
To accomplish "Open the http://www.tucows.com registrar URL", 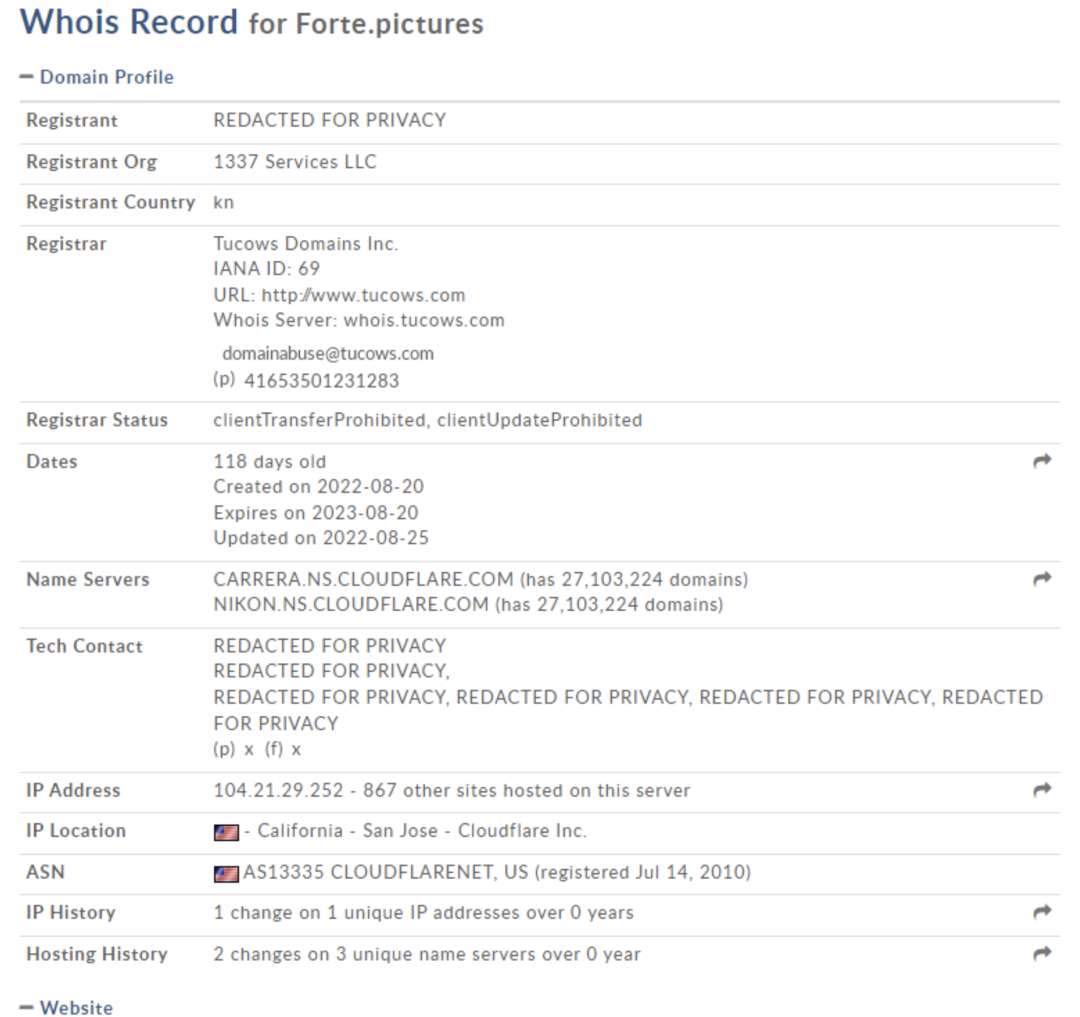I will (364, 295).
